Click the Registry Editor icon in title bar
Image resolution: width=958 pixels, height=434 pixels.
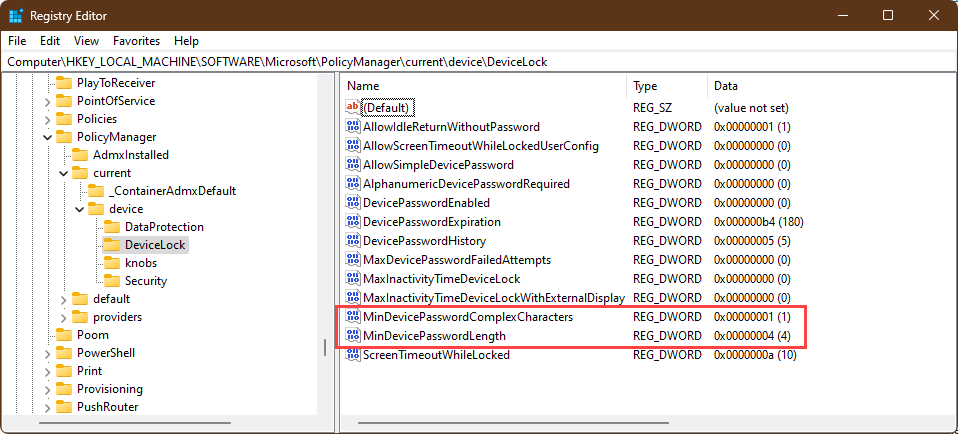(17, 16)
